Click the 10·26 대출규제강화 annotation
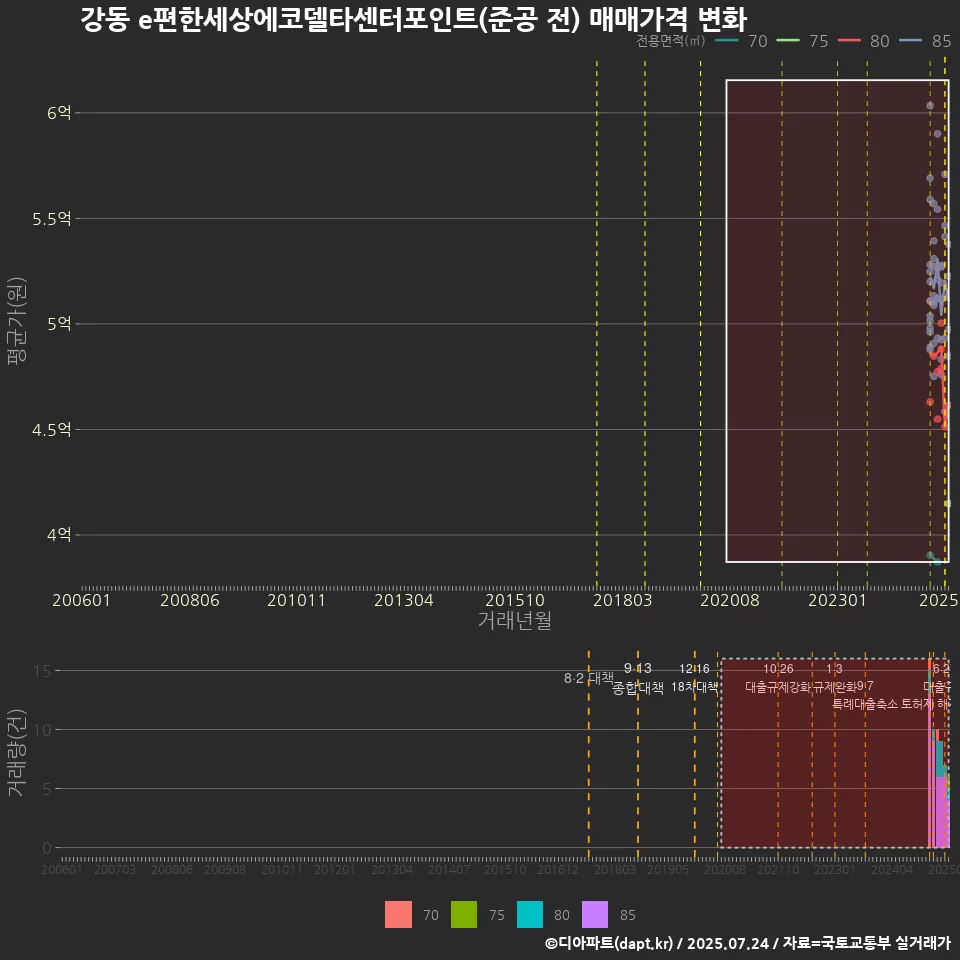Image resolution: width=960 pixels, height=960 pixels. pyautogui.click(x=778, y=678)
